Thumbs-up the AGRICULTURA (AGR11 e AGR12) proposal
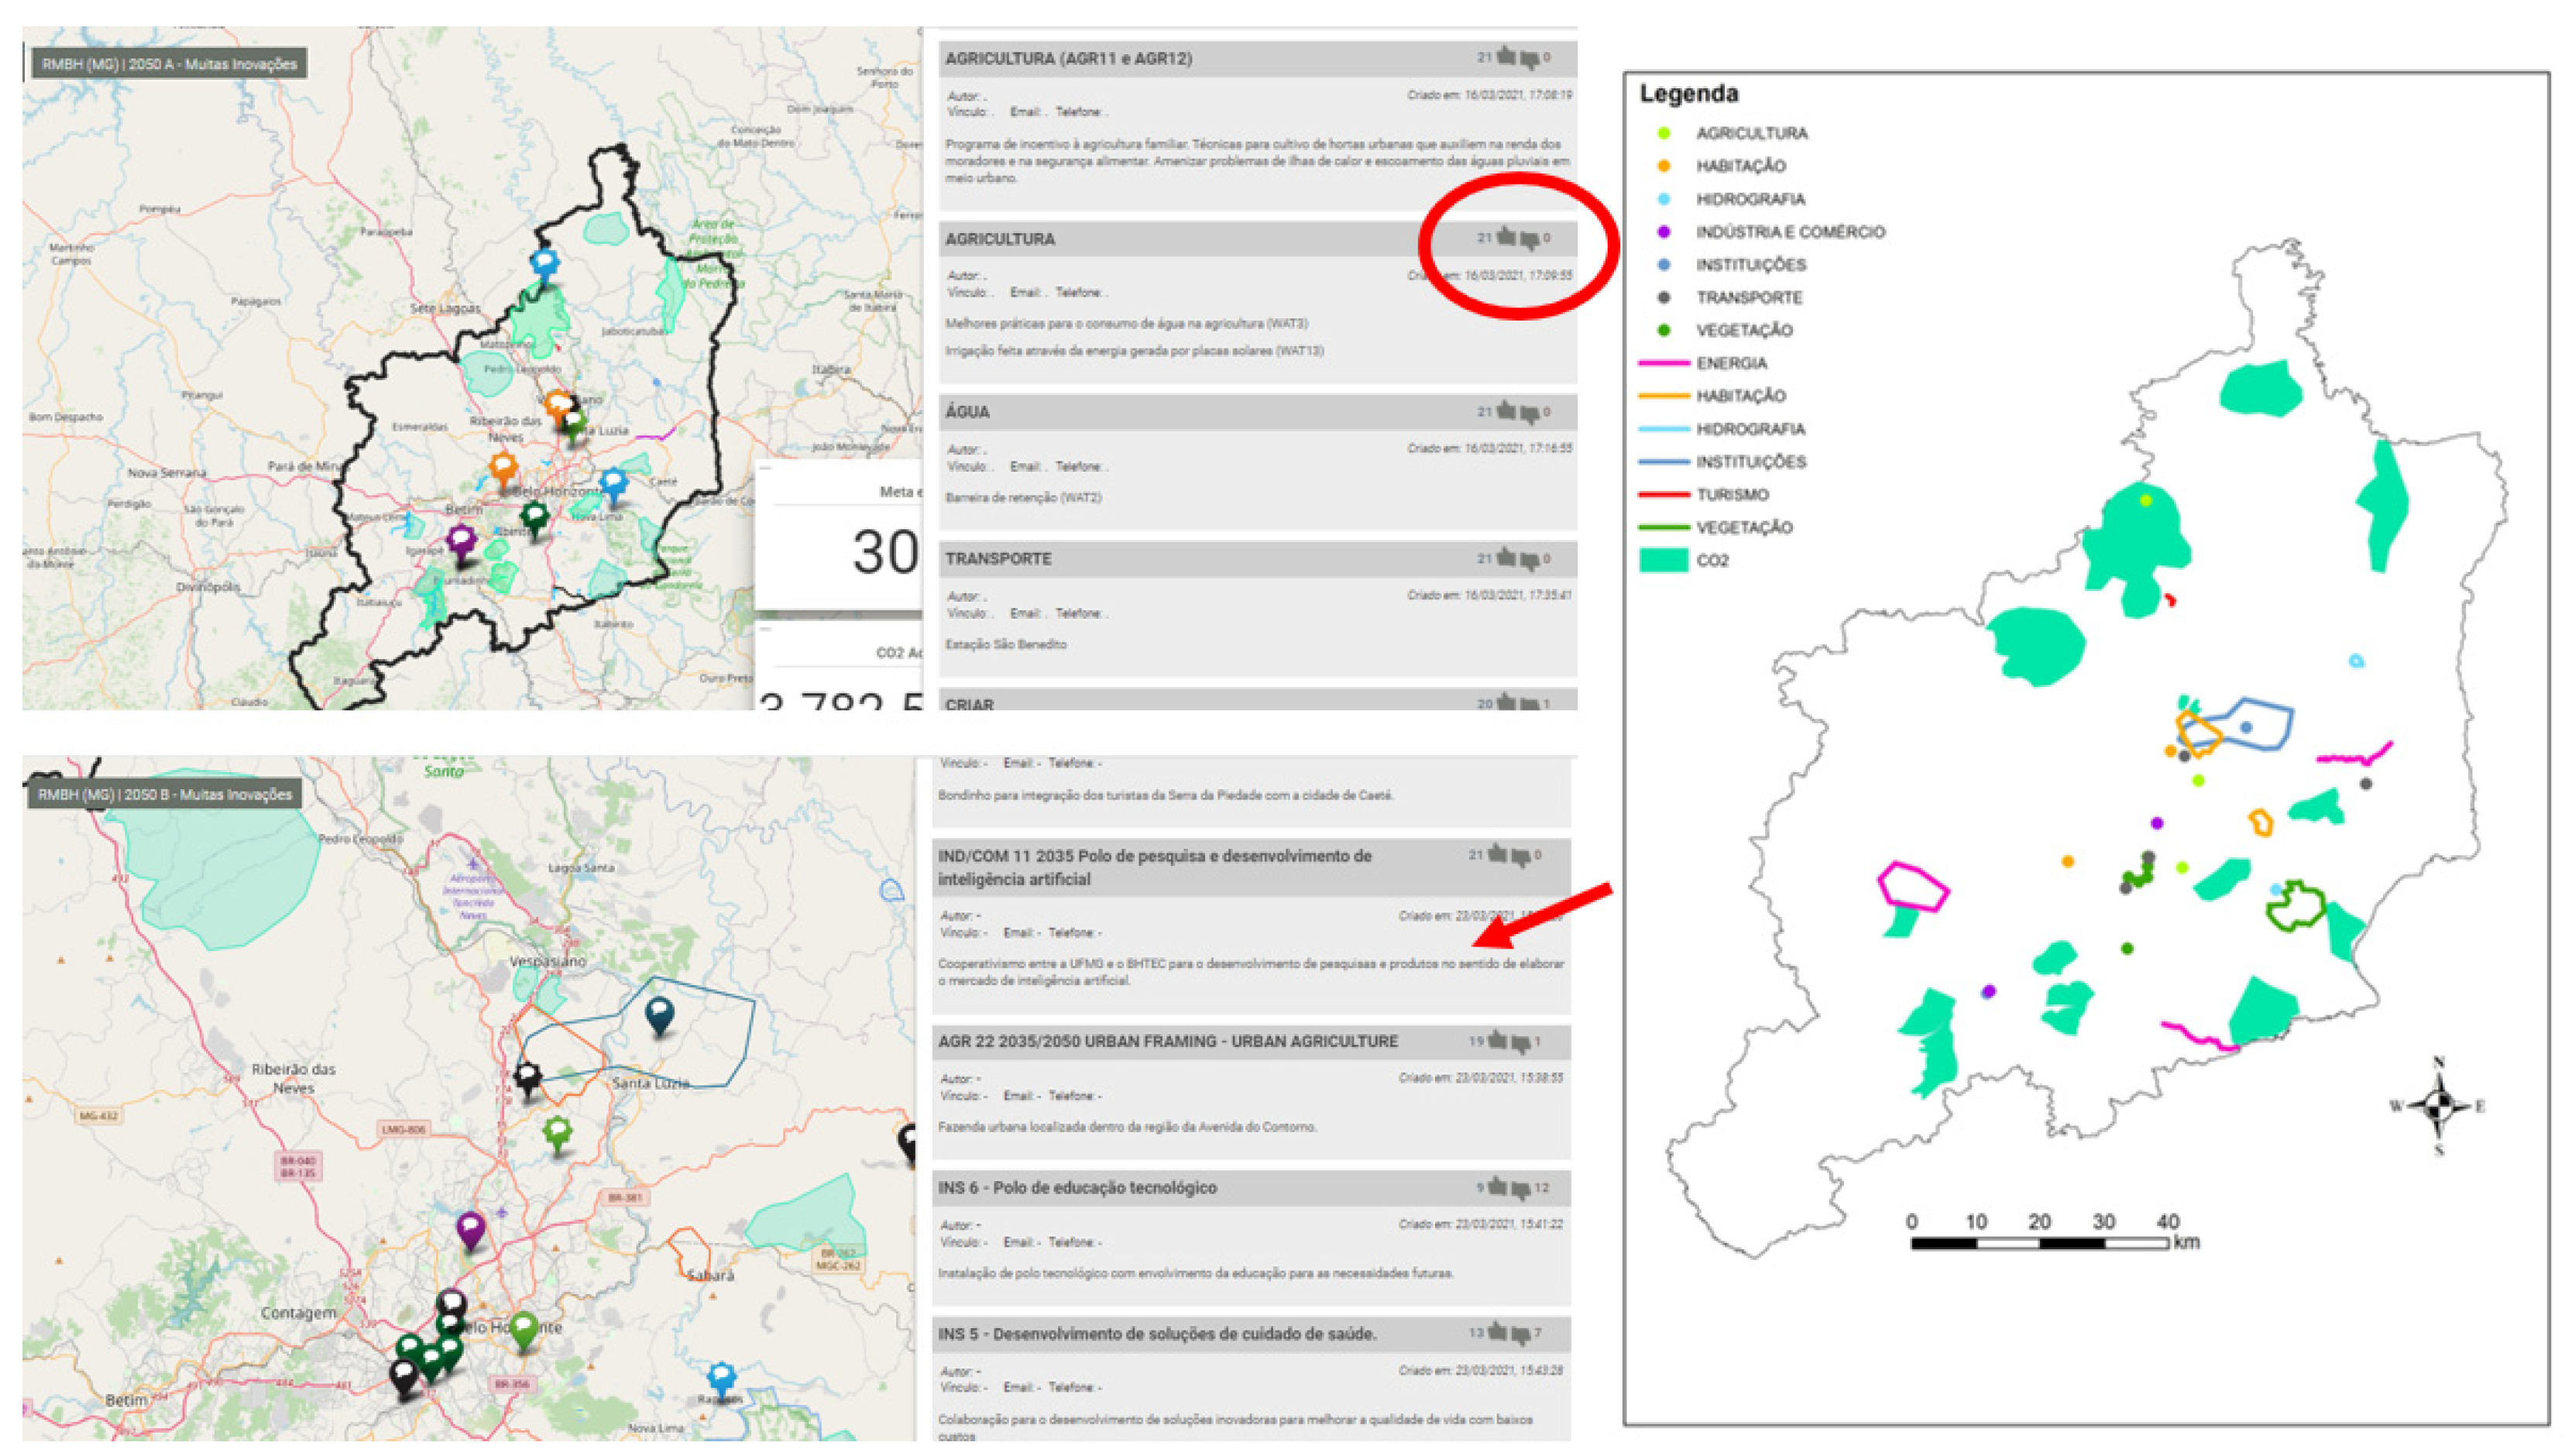The height and width of the screenshot is (1456, 2572). point(1505,57)
